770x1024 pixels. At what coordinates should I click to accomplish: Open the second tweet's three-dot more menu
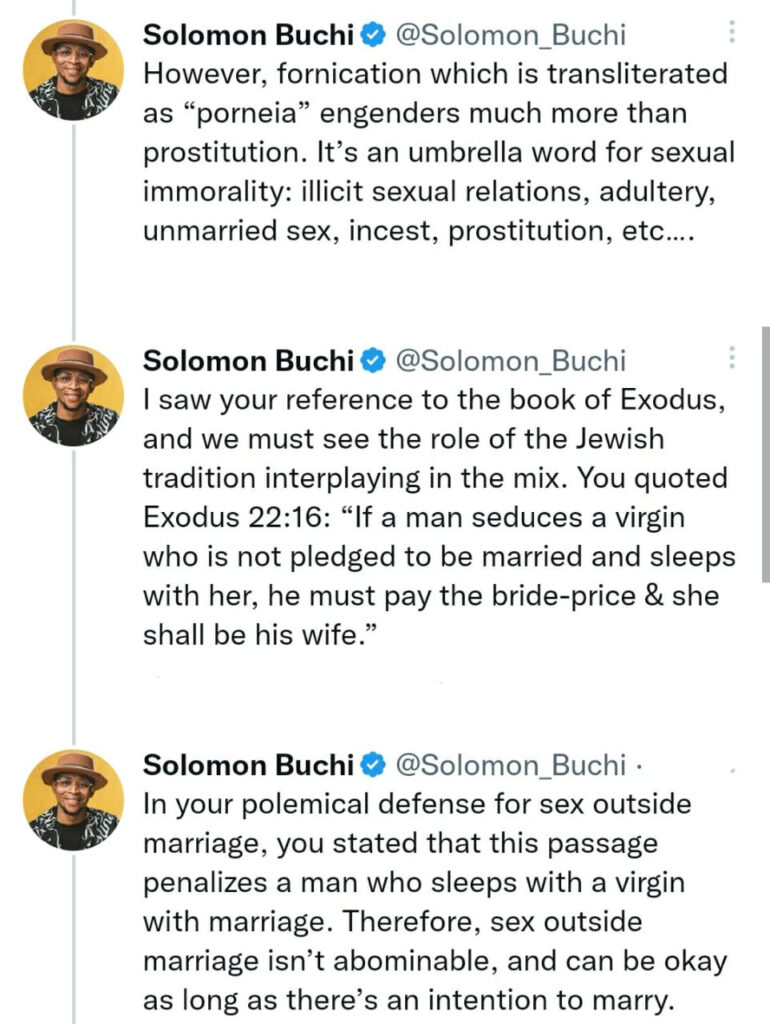[x=732, y=357]
